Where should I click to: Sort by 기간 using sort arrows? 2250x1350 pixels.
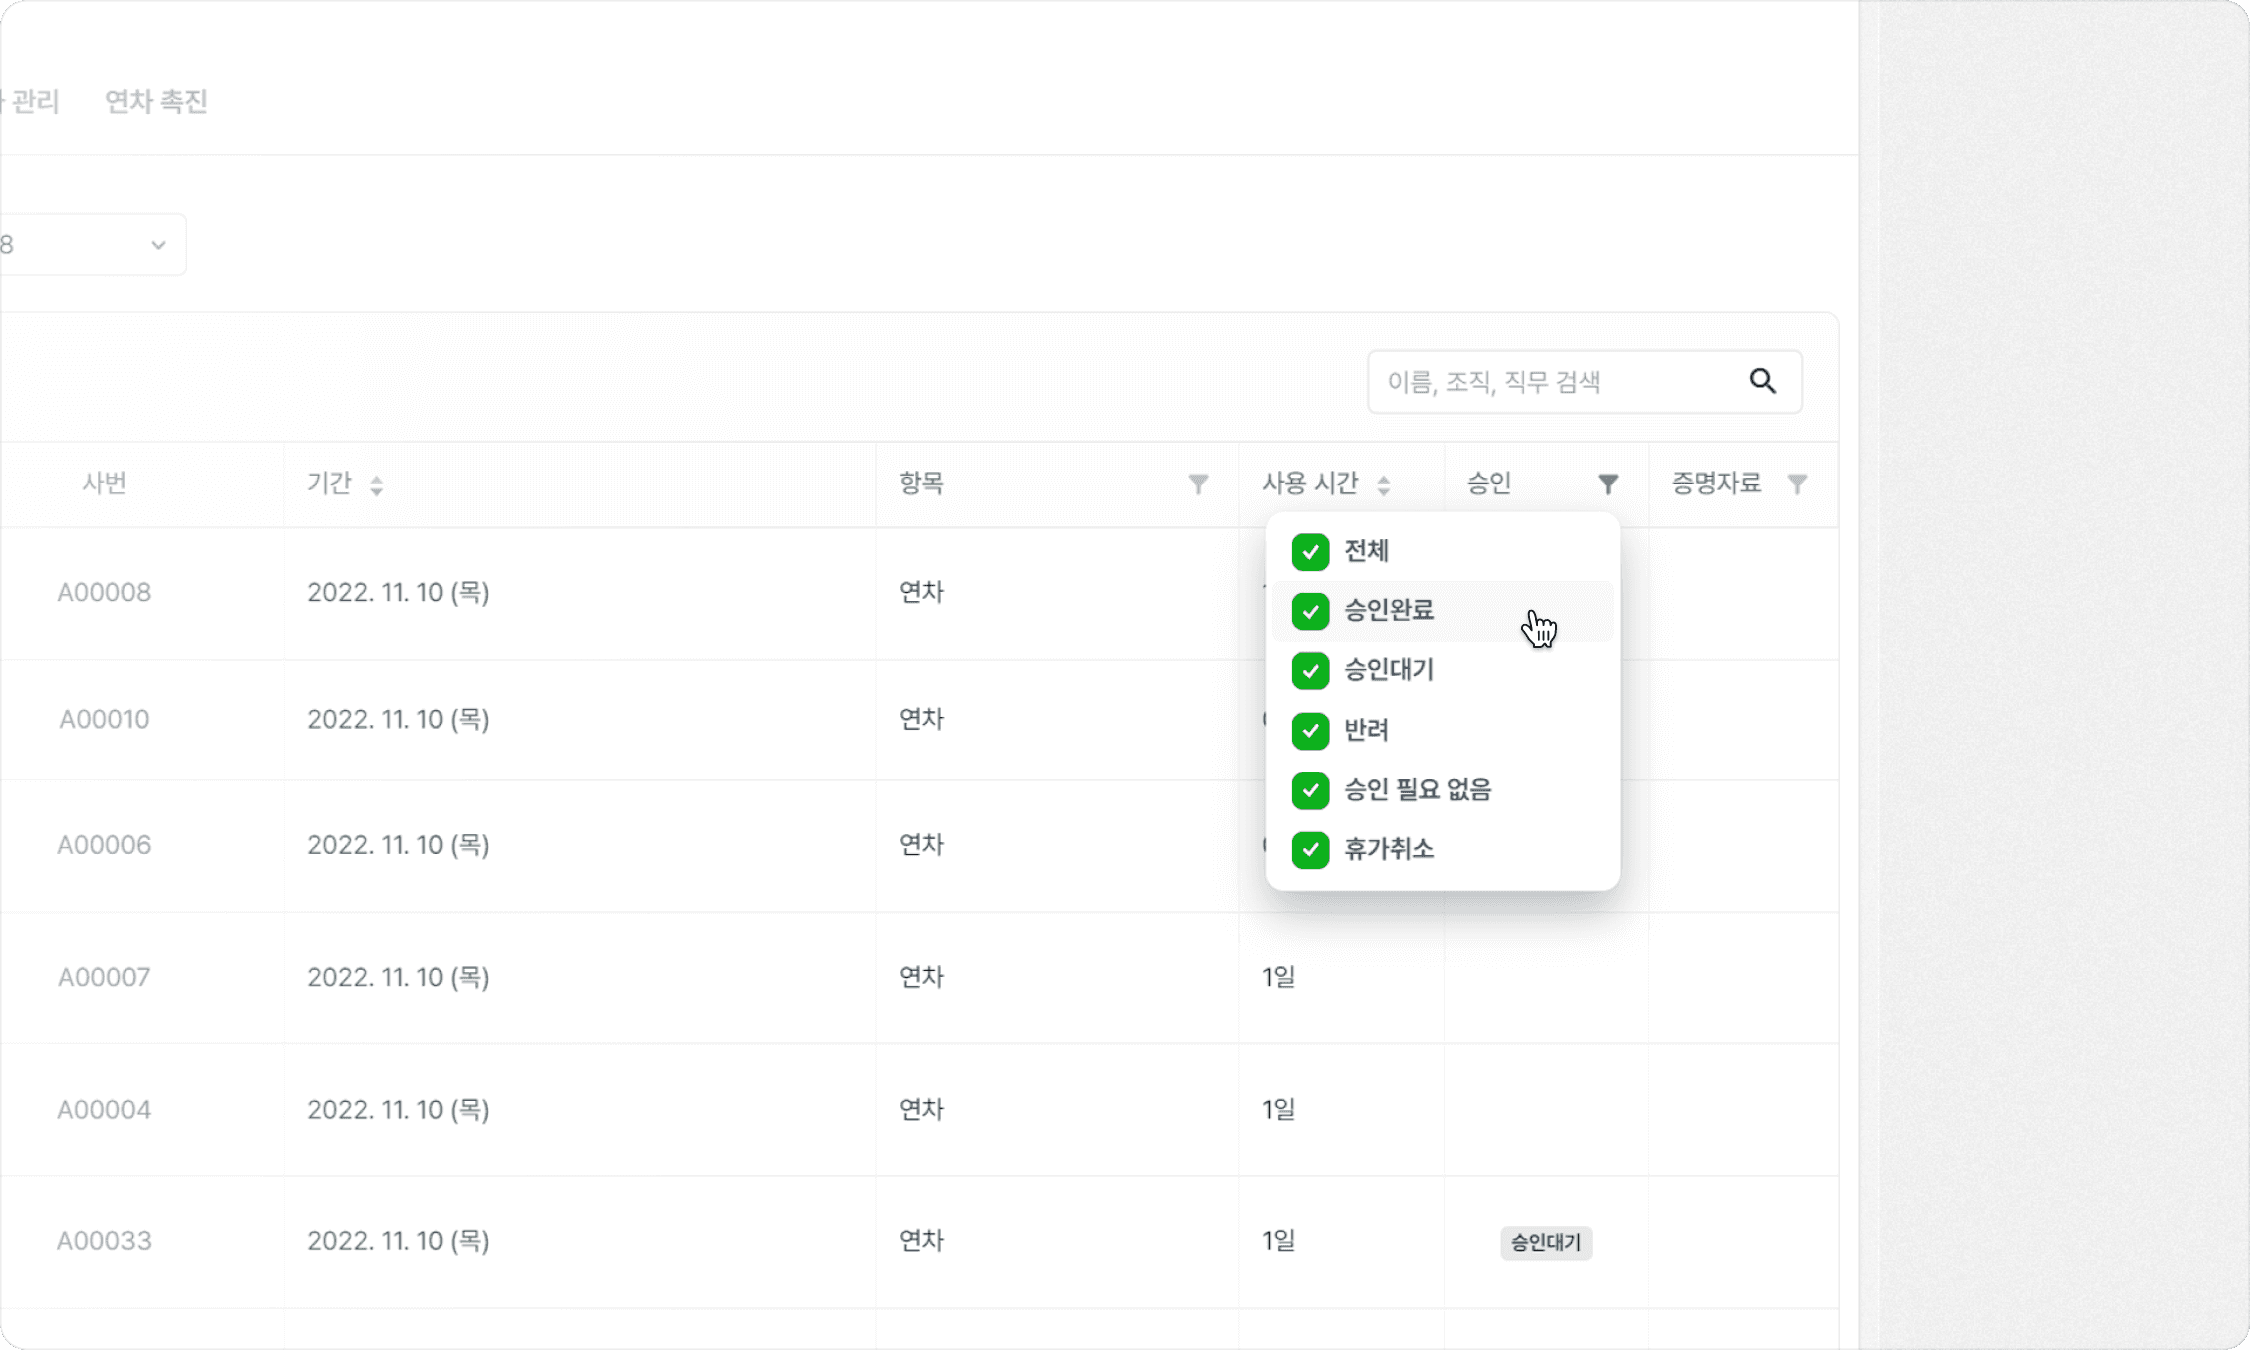click(376, 485)
